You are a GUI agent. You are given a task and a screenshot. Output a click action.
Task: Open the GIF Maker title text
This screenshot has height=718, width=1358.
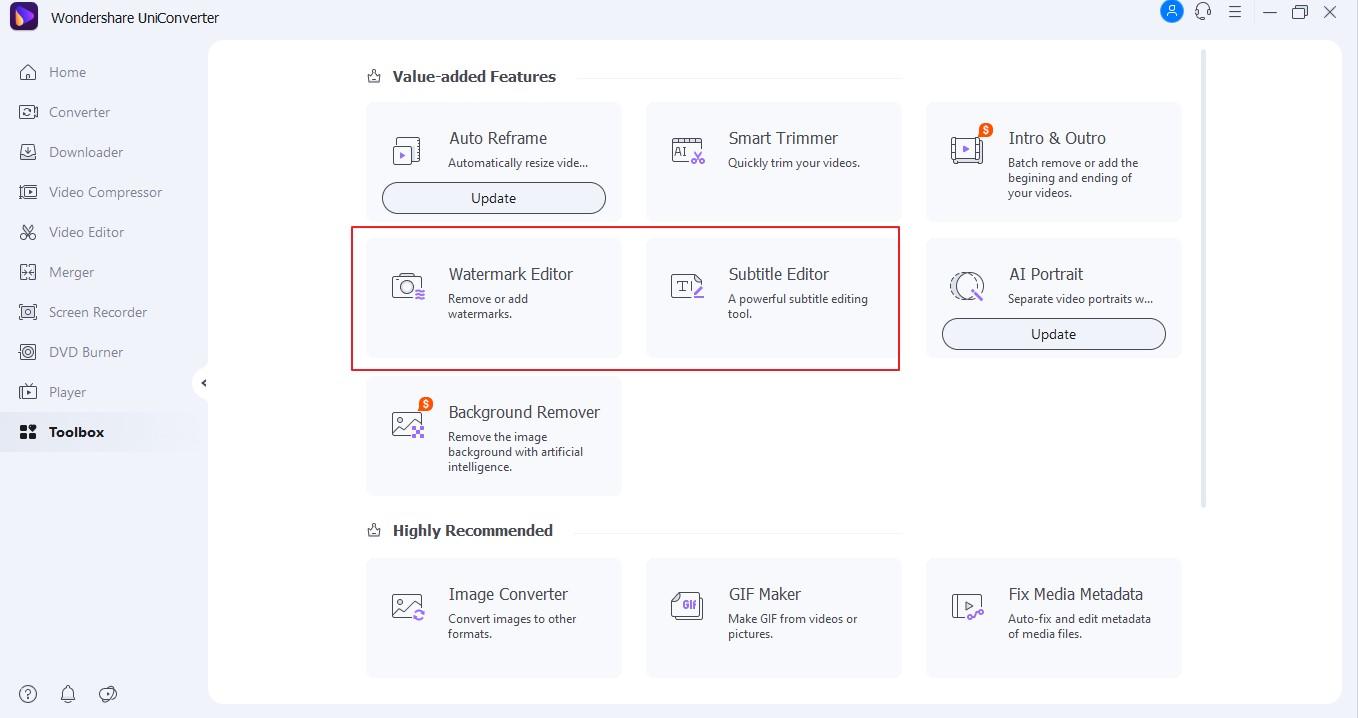[765, 594]
